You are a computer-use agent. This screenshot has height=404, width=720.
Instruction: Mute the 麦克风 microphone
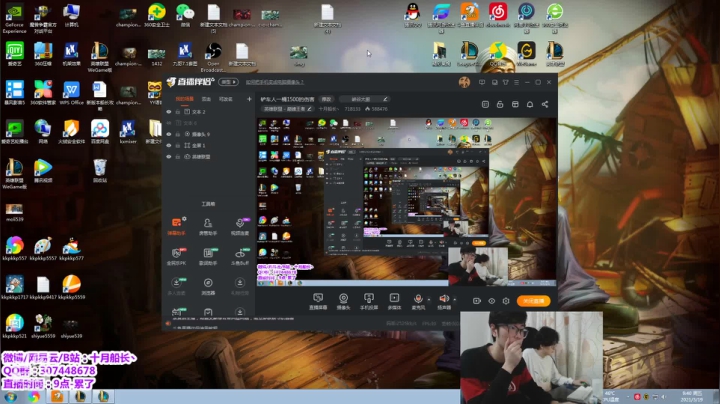[418, 301]
